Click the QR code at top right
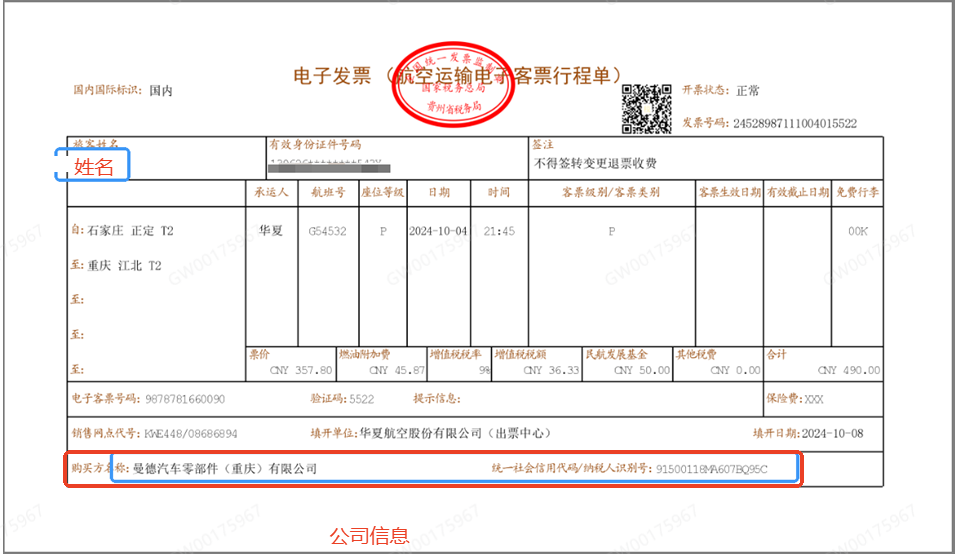The height and width of the screenshot is (554, 955). pos(647,108)
